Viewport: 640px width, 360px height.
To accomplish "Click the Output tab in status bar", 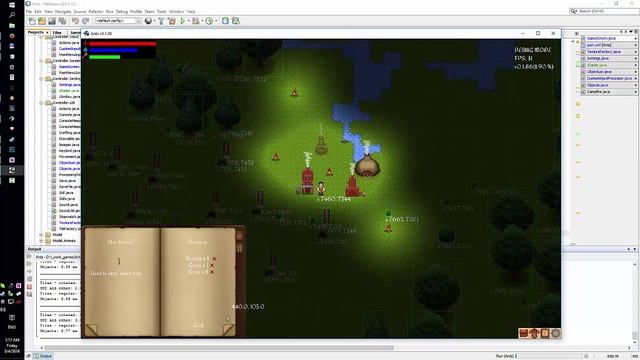I will point(42,356).
